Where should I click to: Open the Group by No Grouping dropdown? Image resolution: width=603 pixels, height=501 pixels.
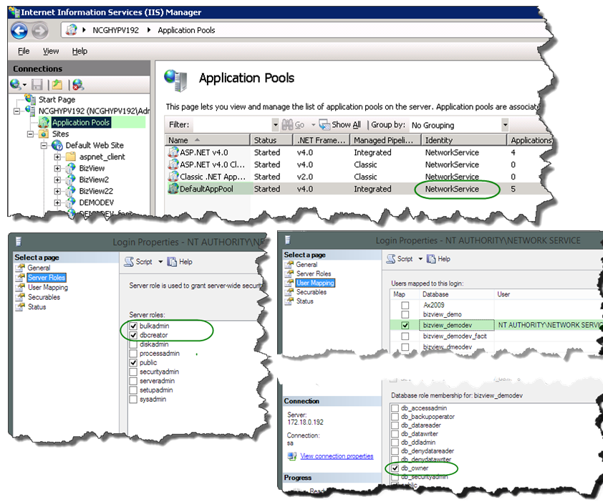point(505,125)
